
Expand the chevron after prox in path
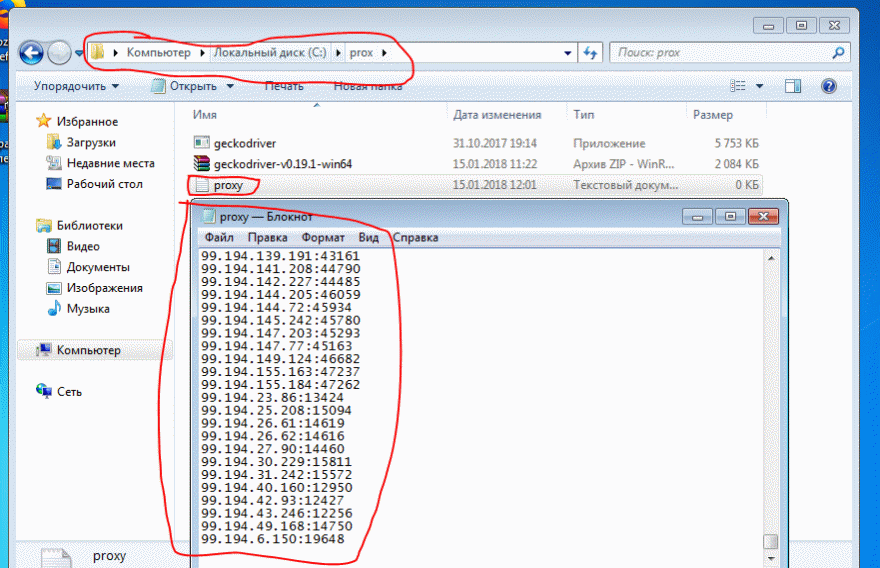[384, 53]
